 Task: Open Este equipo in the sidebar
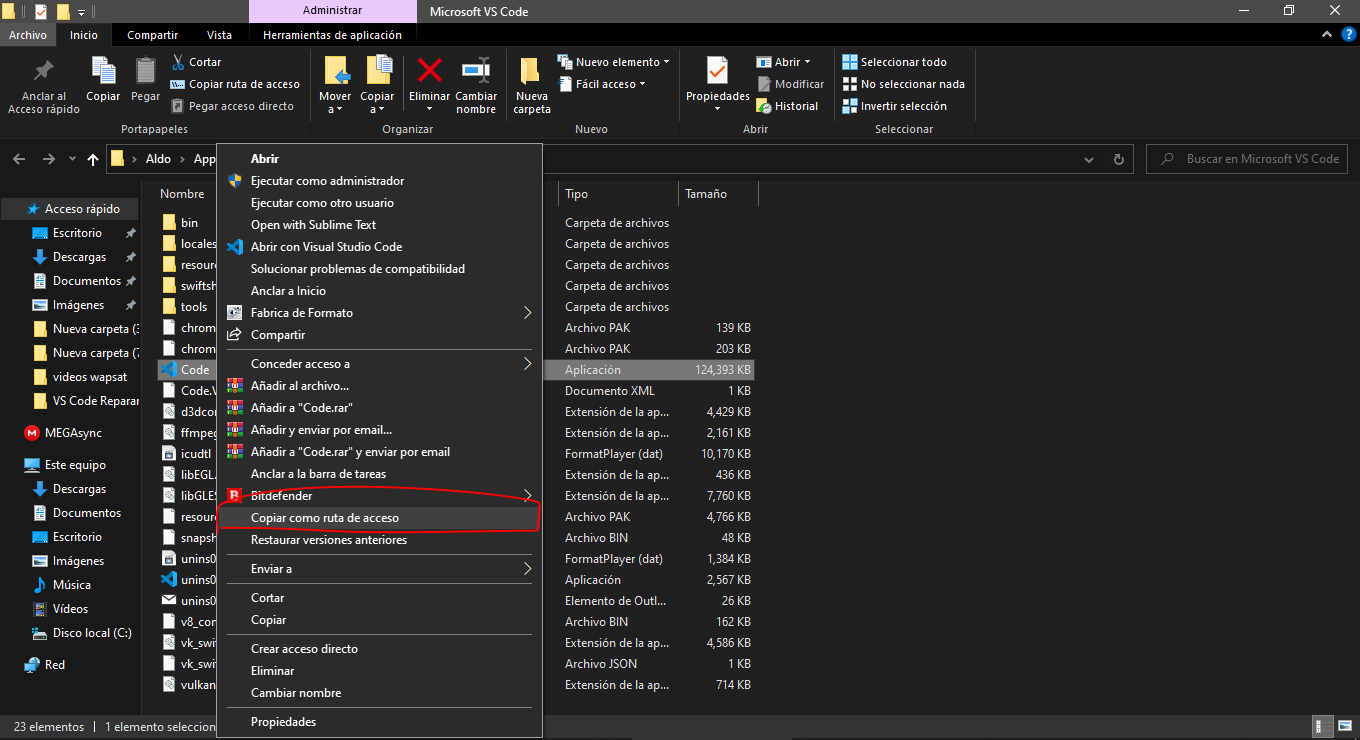click(x=69, y=464)
